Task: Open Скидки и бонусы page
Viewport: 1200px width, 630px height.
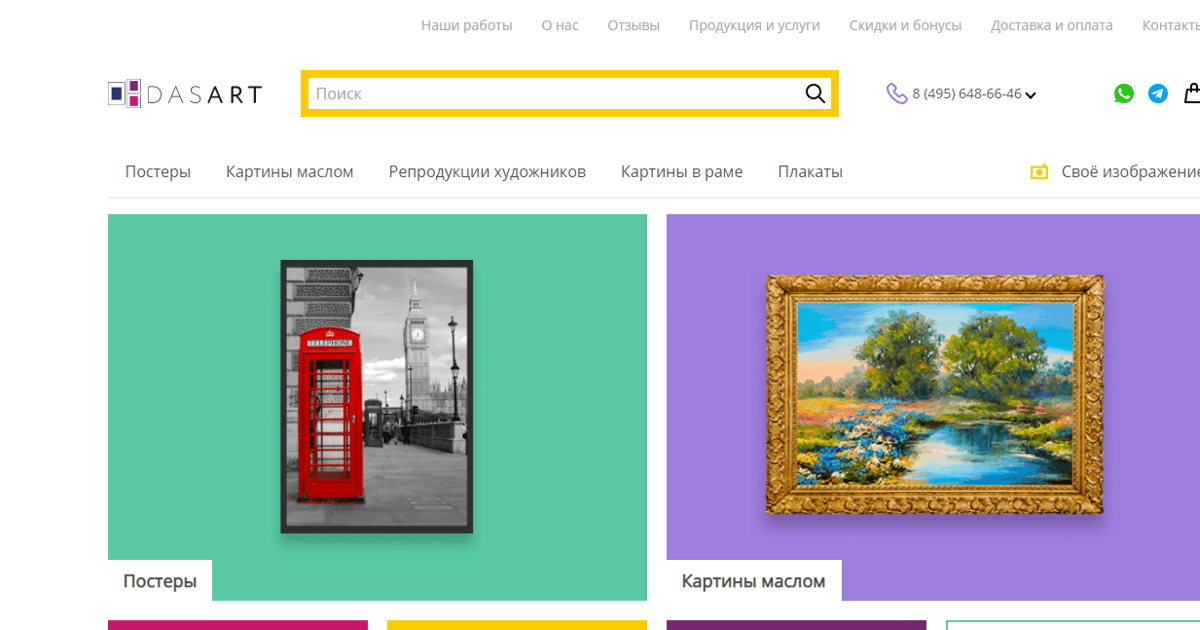Action: [905, 25]
